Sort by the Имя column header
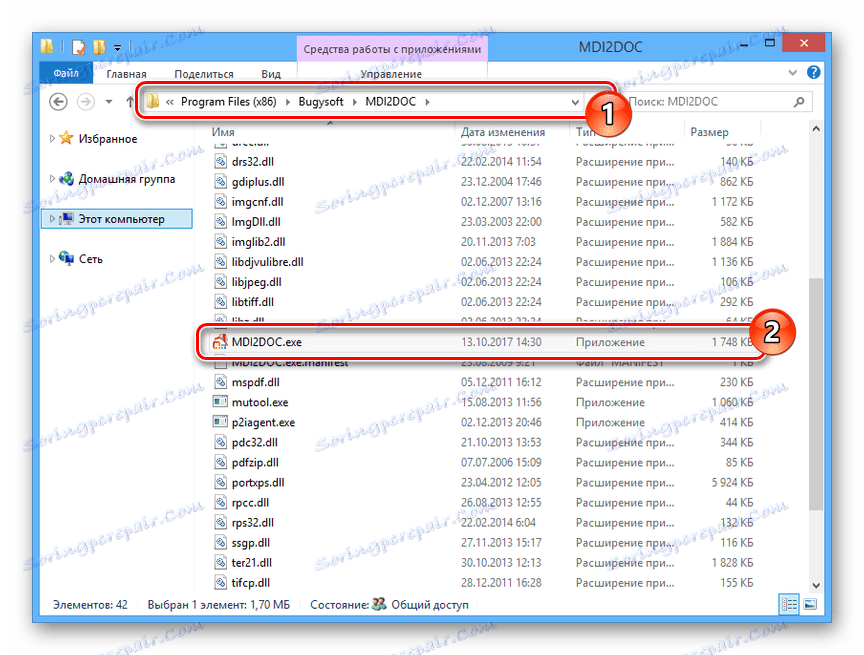 click(x=223, y=132)
